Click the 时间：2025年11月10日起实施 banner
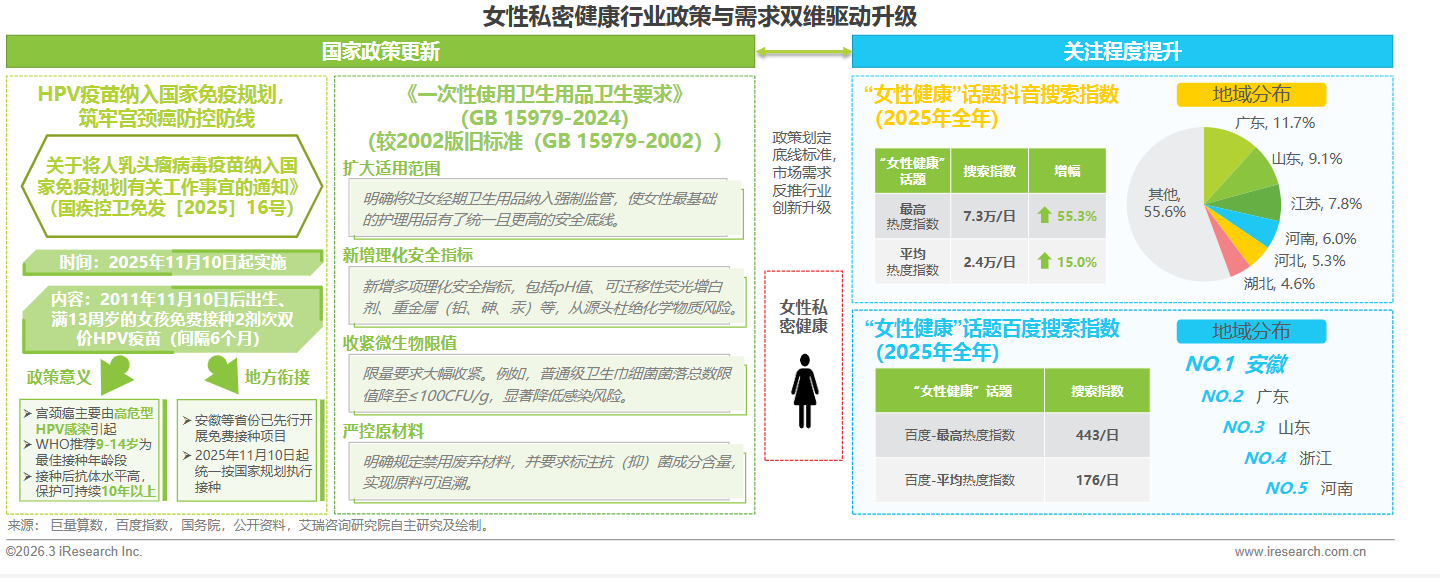Viewport: 1440px width, 578px height. (172, 263)
